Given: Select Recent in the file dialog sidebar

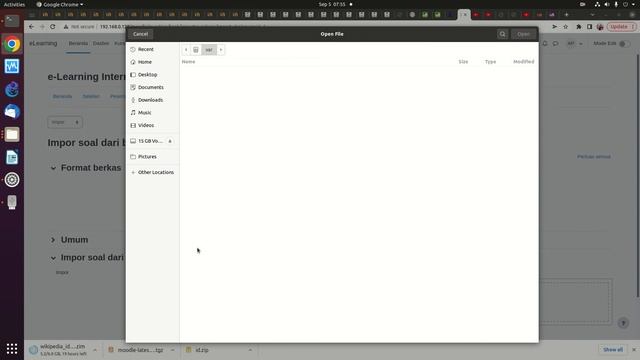Looking at the screenshot, I should click(153, 49).
